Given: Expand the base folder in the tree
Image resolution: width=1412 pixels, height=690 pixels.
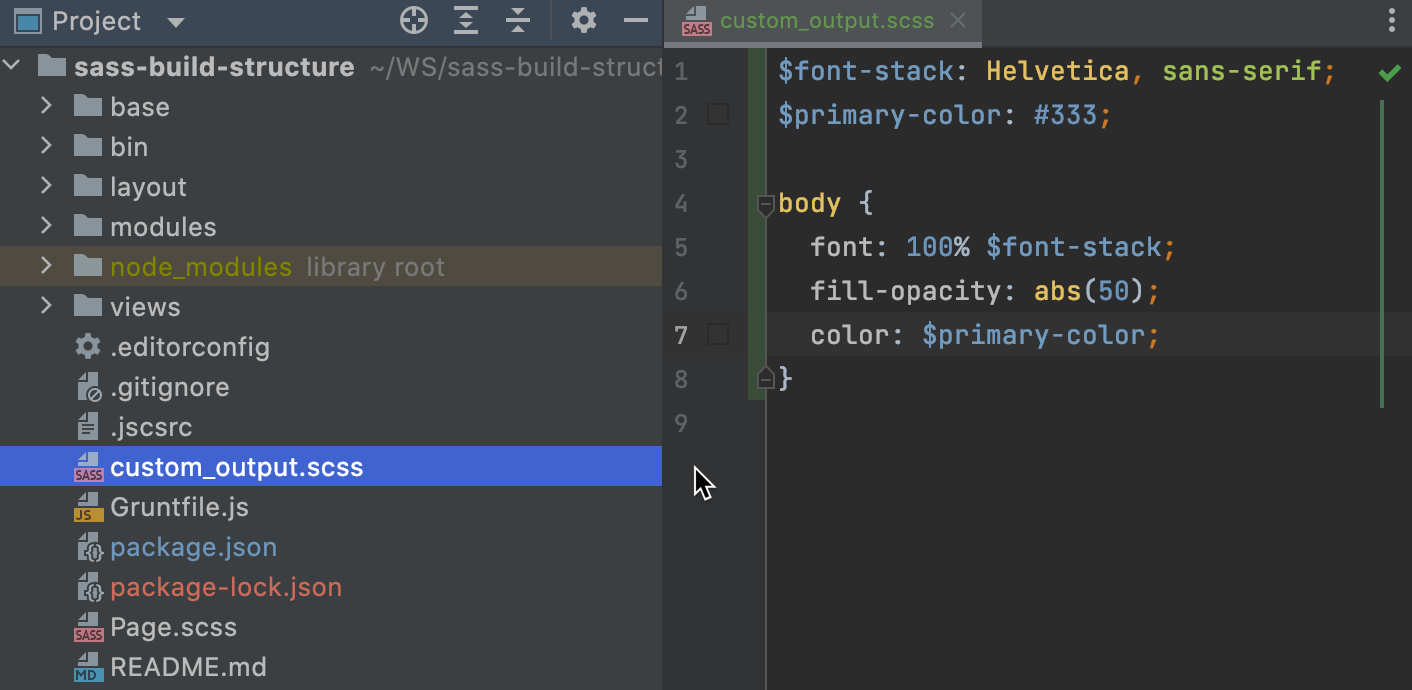Looking at the screenshot, I should click(x=44, y=106).
